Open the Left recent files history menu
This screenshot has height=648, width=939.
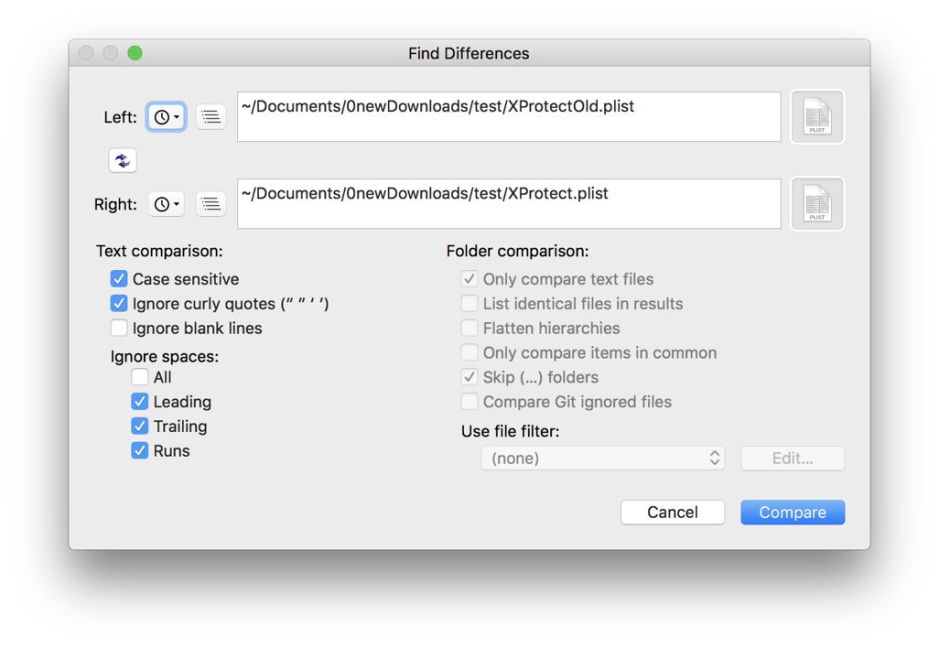(166, 117)
